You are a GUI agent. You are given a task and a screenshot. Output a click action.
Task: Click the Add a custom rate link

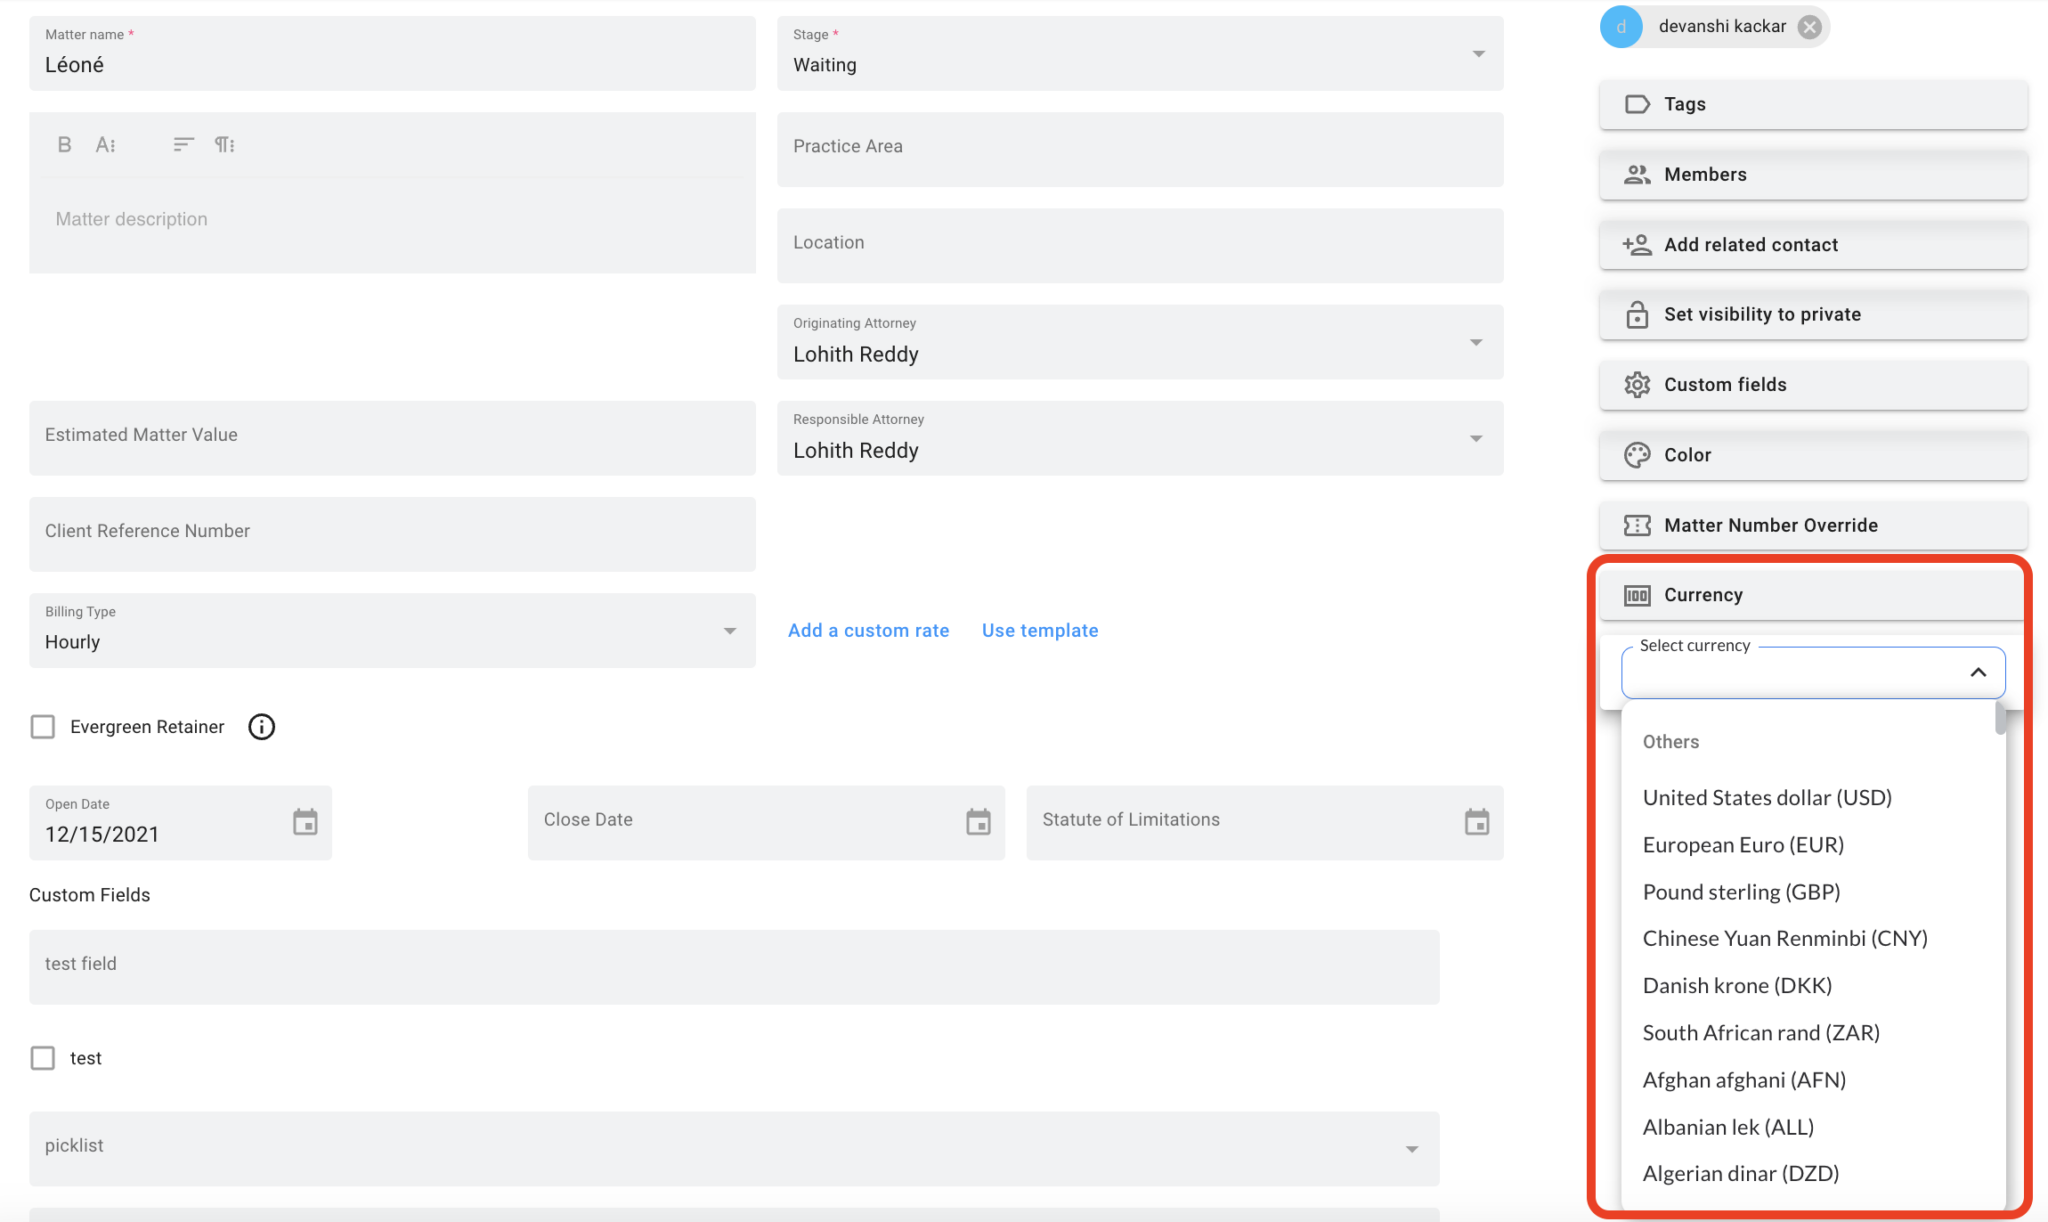pyautogui.click(x=868, y=631)
